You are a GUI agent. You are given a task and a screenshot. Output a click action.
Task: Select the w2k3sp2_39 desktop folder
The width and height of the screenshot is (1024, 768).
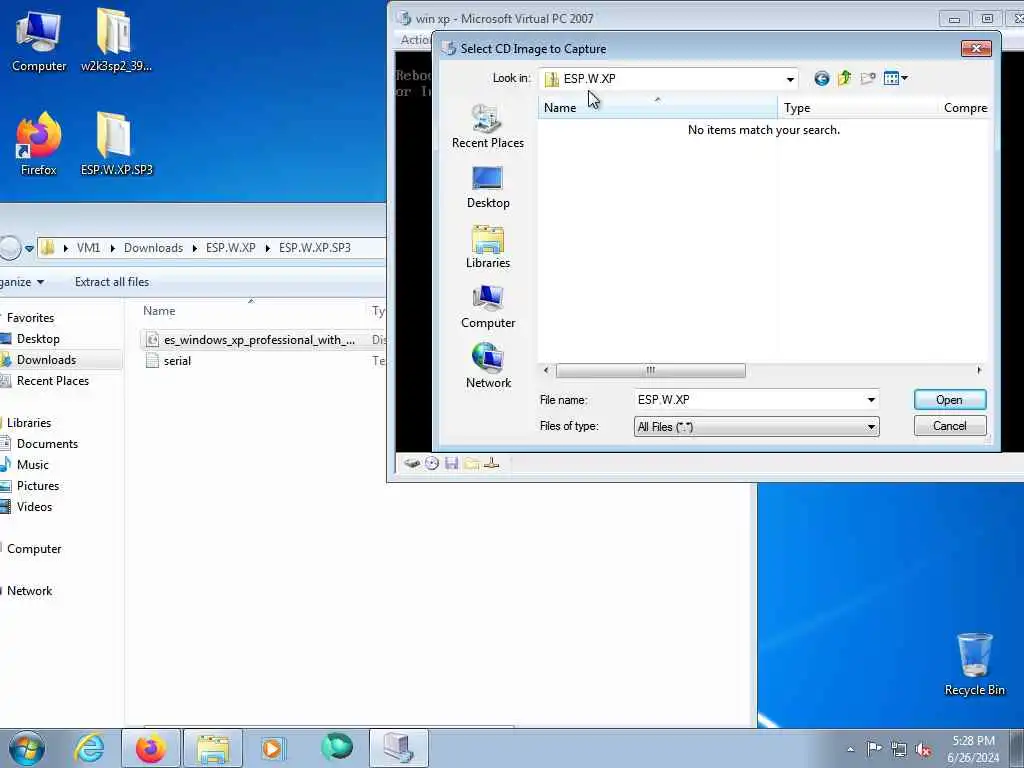pyautogui.click(x=116, y=41)
